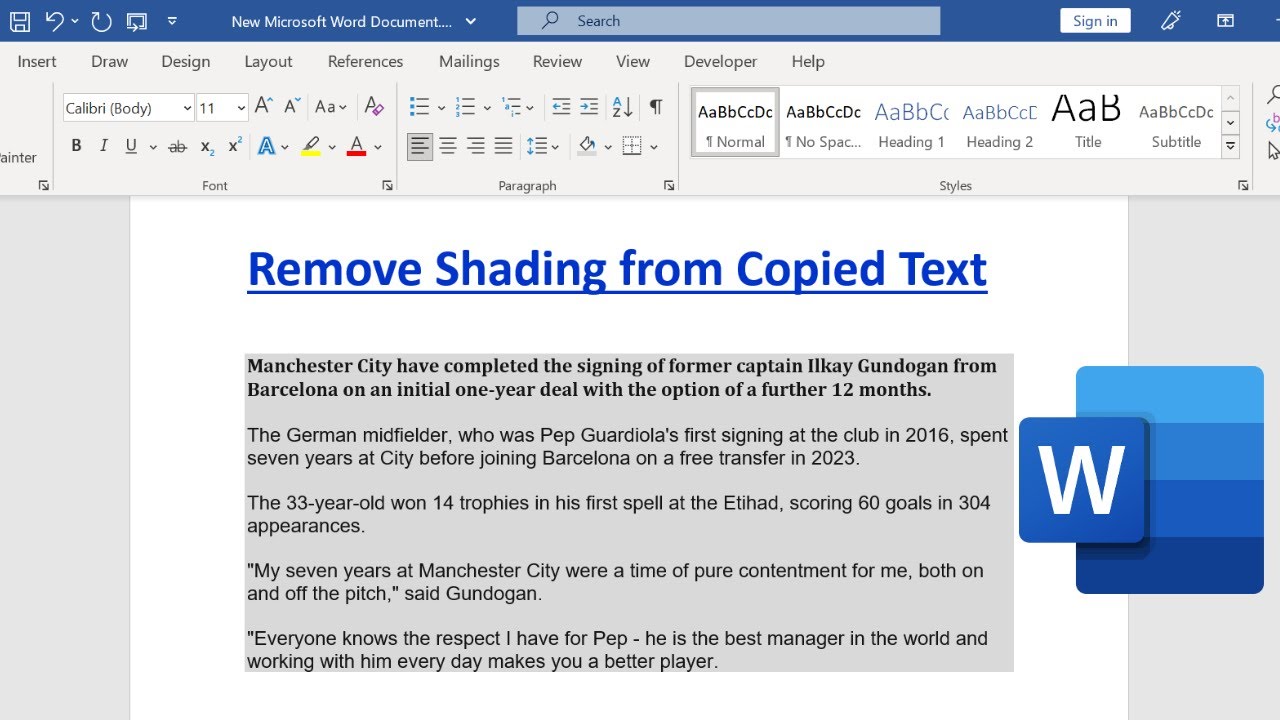Open the Paragraph dialog launcher

[669, 186]
